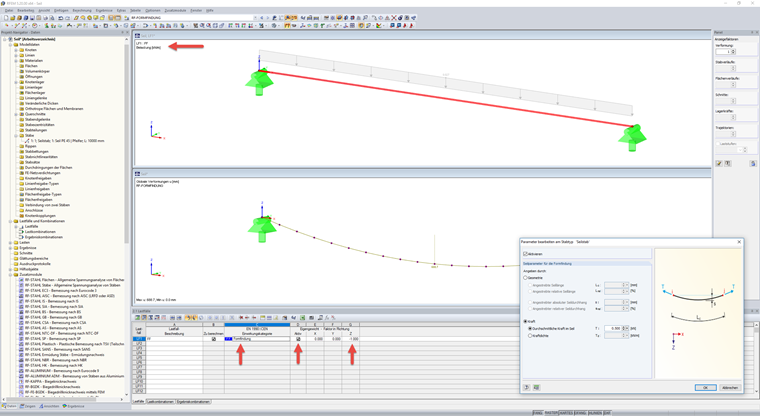Open the RF-FORMFINDUNG load case dropdown

pyautogui.click(x=255, y=18)
